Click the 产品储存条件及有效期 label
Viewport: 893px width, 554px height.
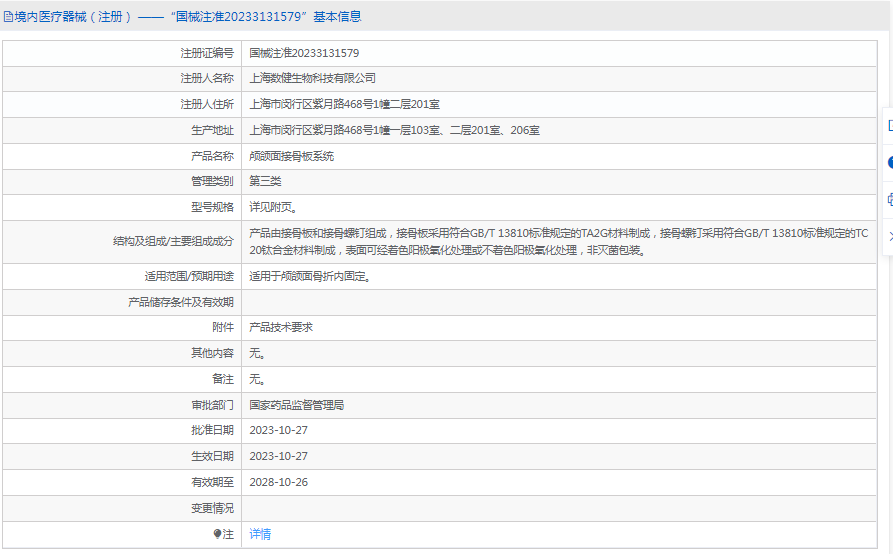click(181, 302)
